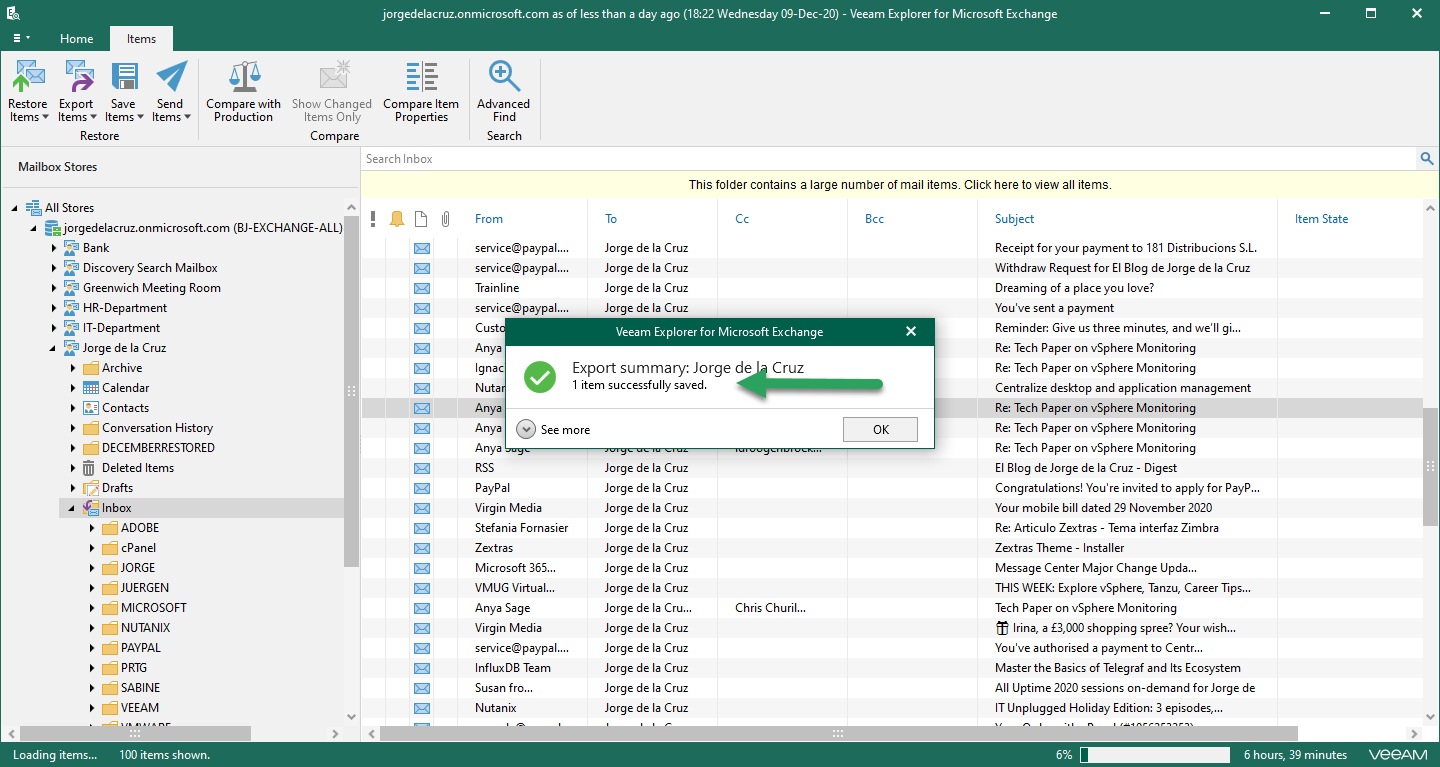Viewport: 1440px width, 767px height.
Task: Collapse the Jorge de la Cruz mailbox
Action: tap(54, 348)
